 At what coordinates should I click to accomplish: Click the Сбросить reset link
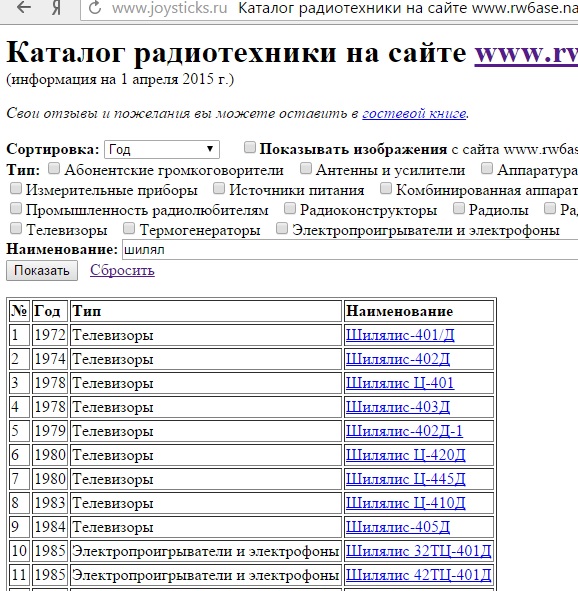[x=122, y=270]
